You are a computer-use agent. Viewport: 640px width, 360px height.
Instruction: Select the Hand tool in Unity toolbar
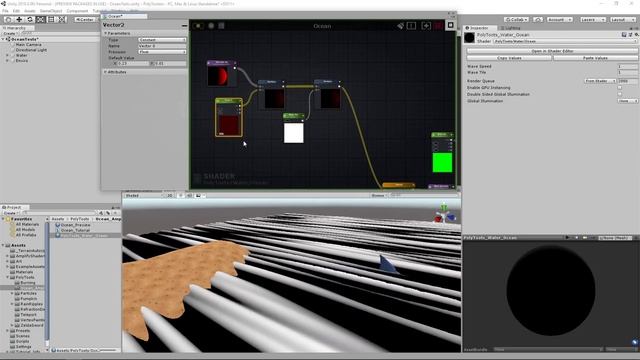8,19
